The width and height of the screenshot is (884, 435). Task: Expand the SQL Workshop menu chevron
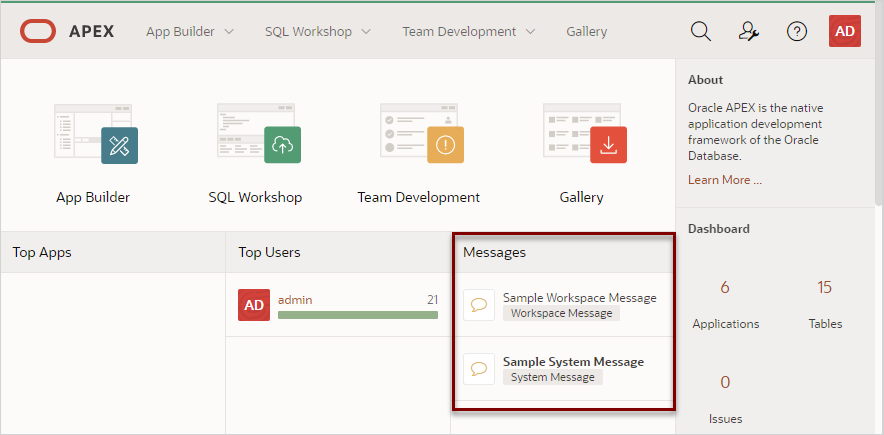tap(366, 32)
